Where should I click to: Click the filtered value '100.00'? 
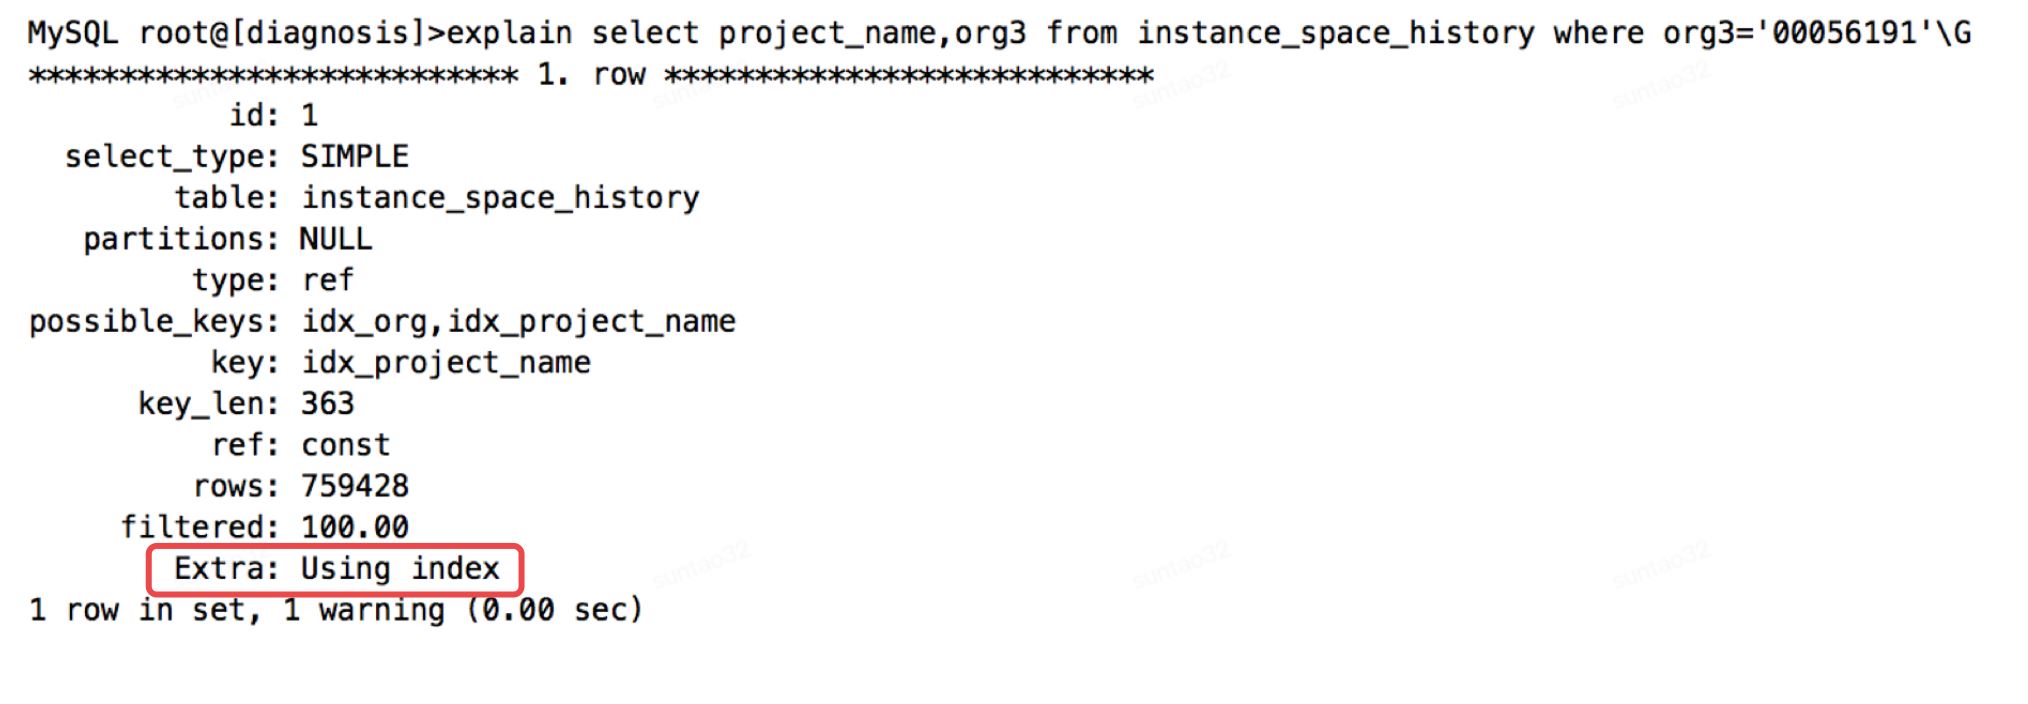tap(354, 527)
